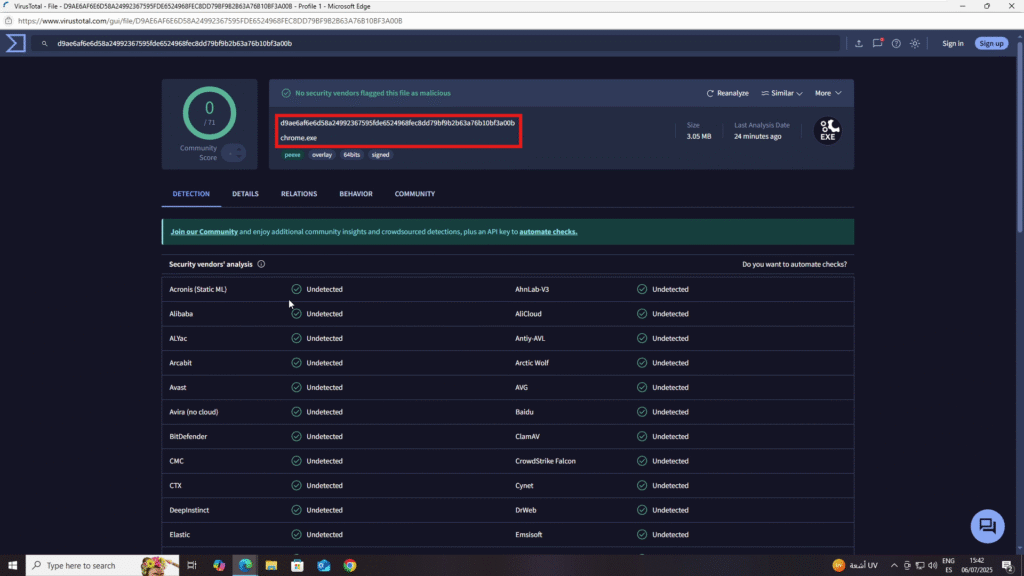Screen dimensions: 1024x576
Task: Click the browser address bar URL
Action: [210, 21]
